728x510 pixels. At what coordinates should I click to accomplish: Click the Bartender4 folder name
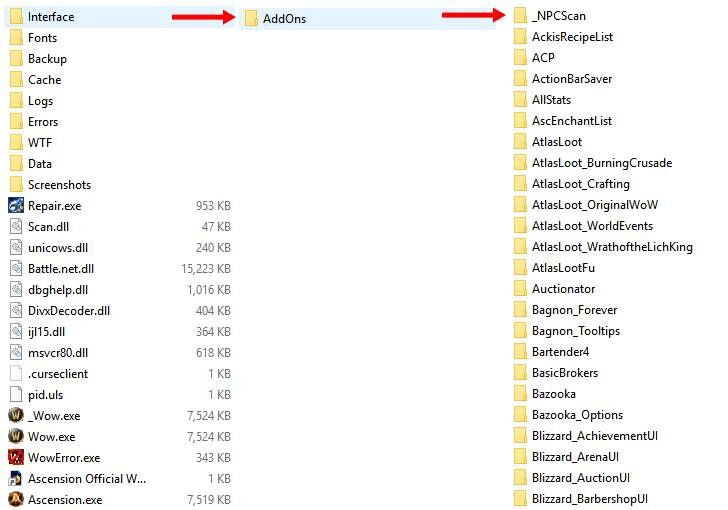coord(560,352)
